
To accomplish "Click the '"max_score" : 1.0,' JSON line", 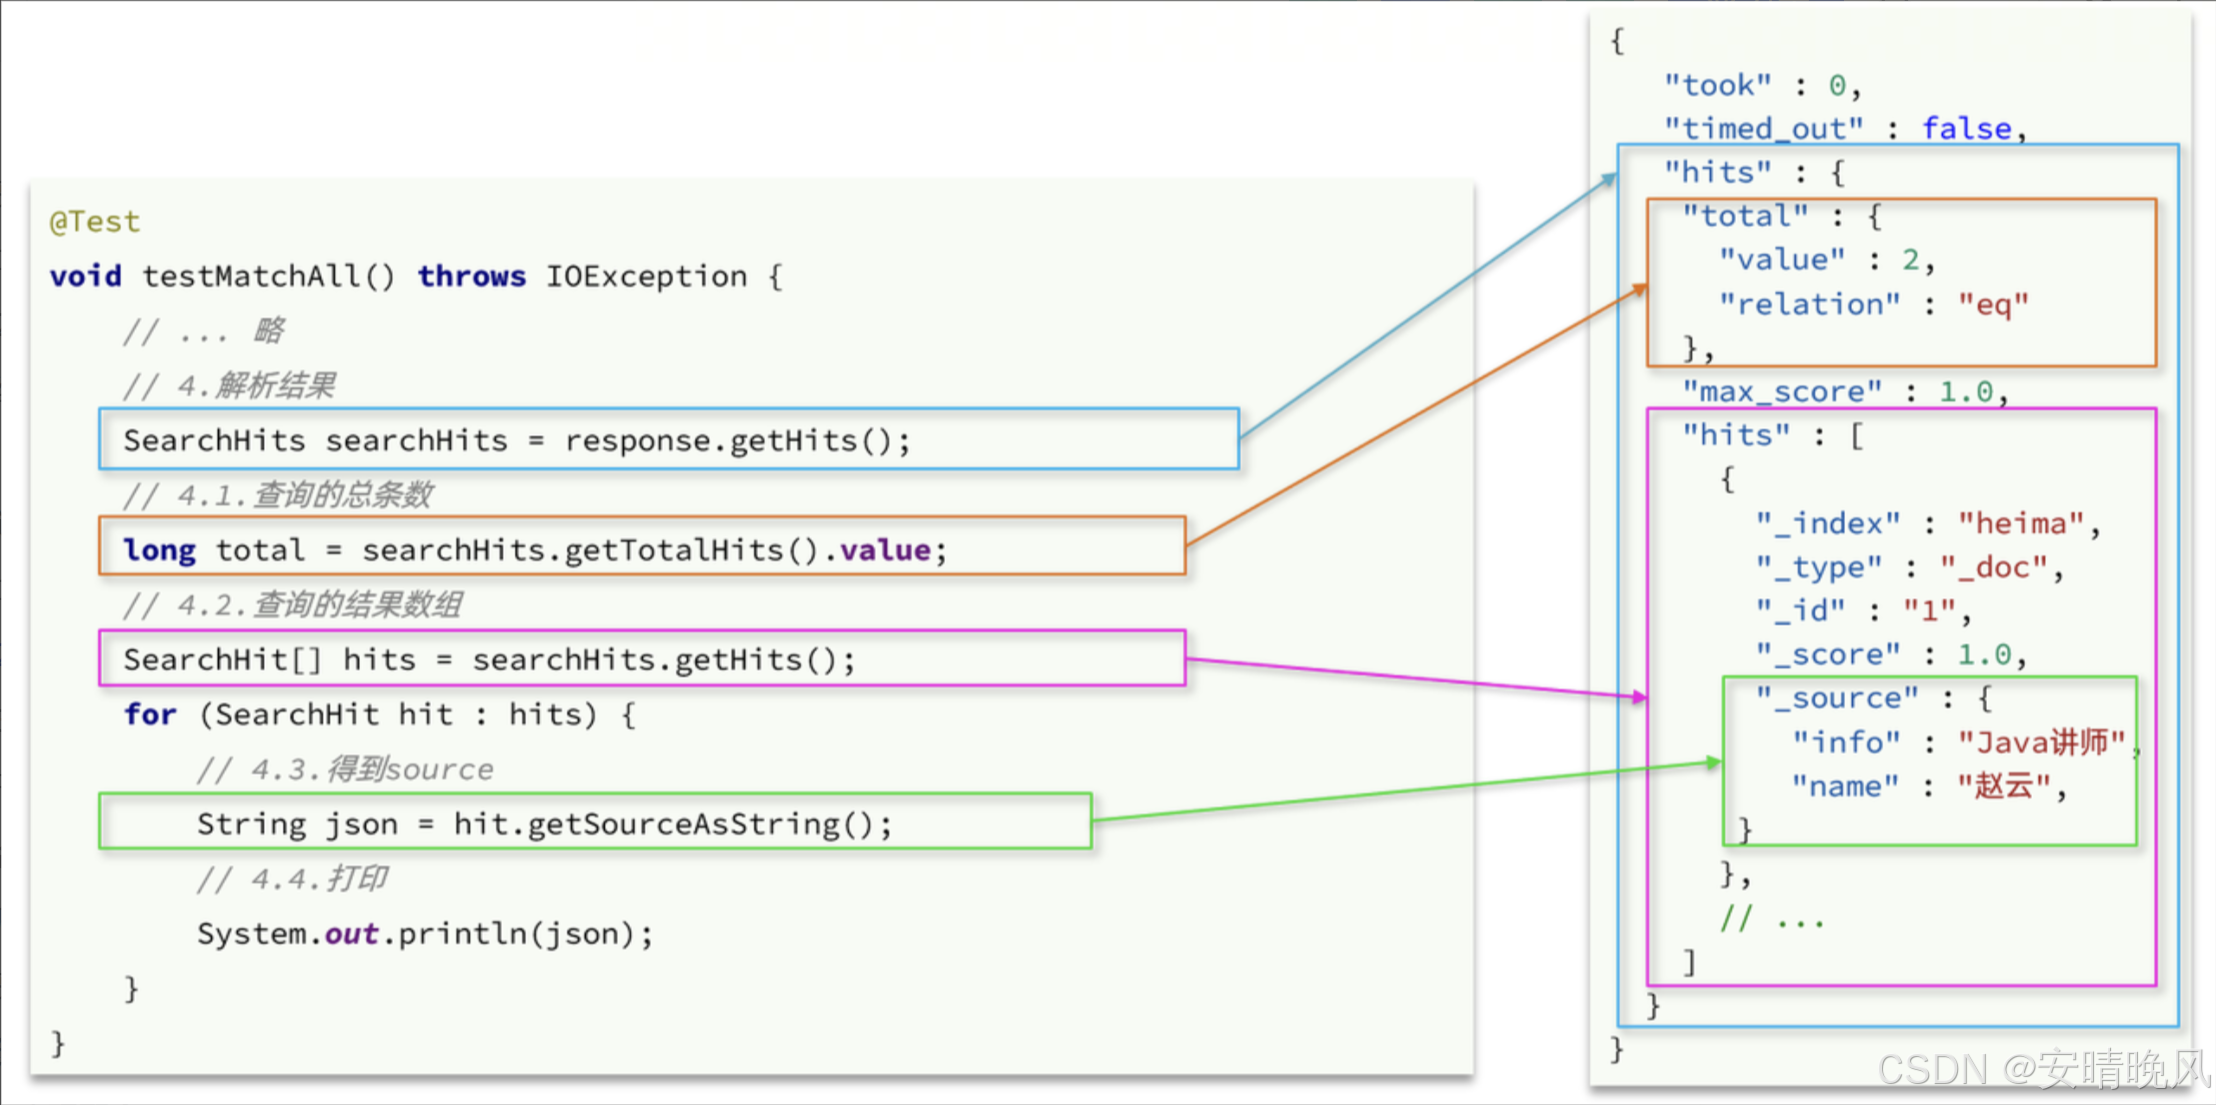I will click(x=1845, y=391).
